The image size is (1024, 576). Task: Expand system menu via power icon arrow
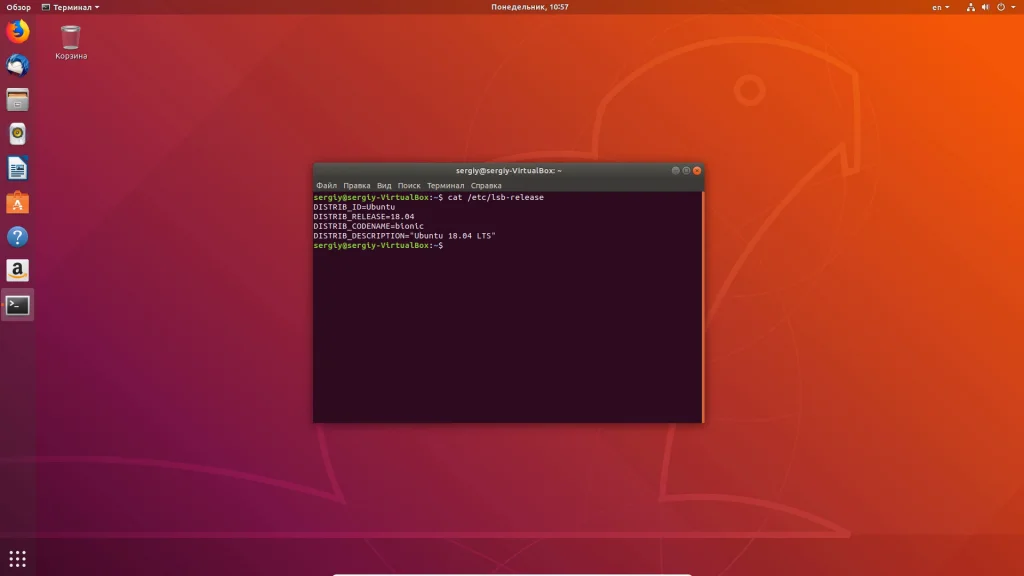click(x=1011, y=7)
